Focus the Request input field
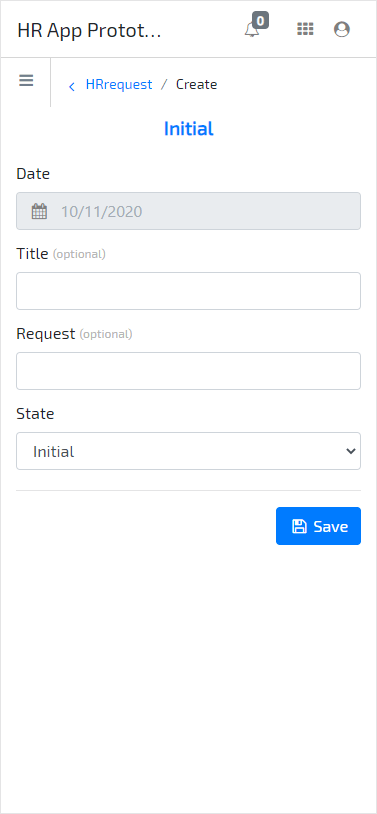Viewport: 377px width, 814px height. [x=188, y=371]
